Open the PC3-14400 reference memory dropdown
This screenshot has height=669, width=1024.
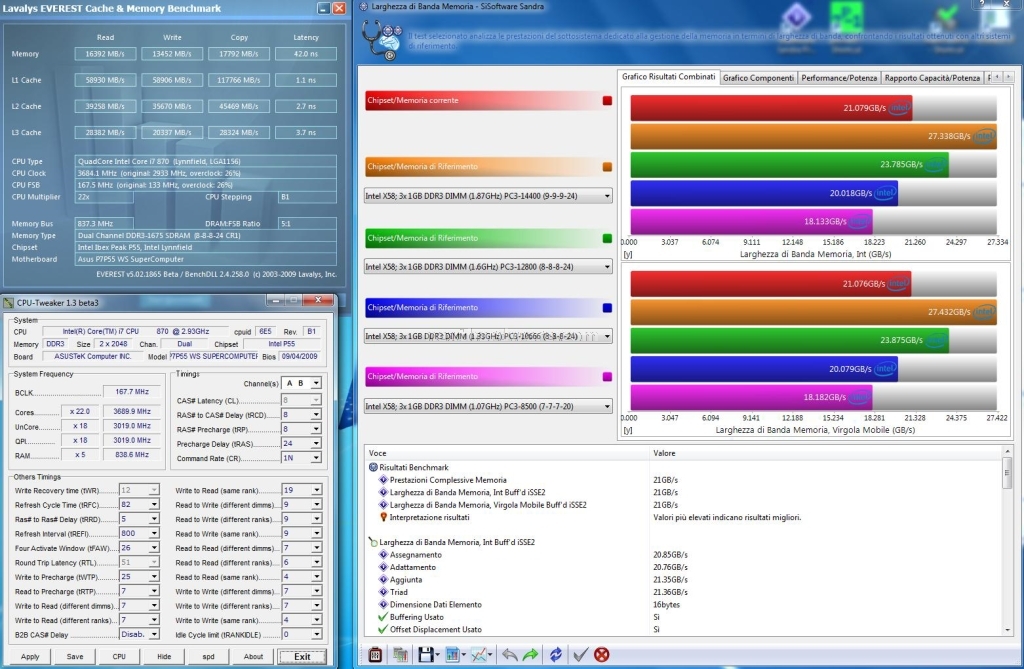pyautogui.click(x=488, y=195)
